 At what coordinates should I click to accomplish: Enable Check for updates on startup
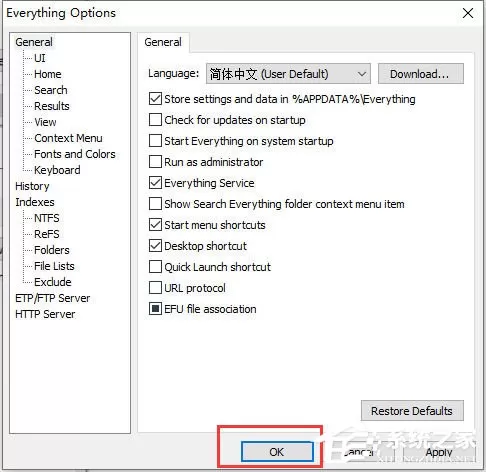click(x=155, y=120)
